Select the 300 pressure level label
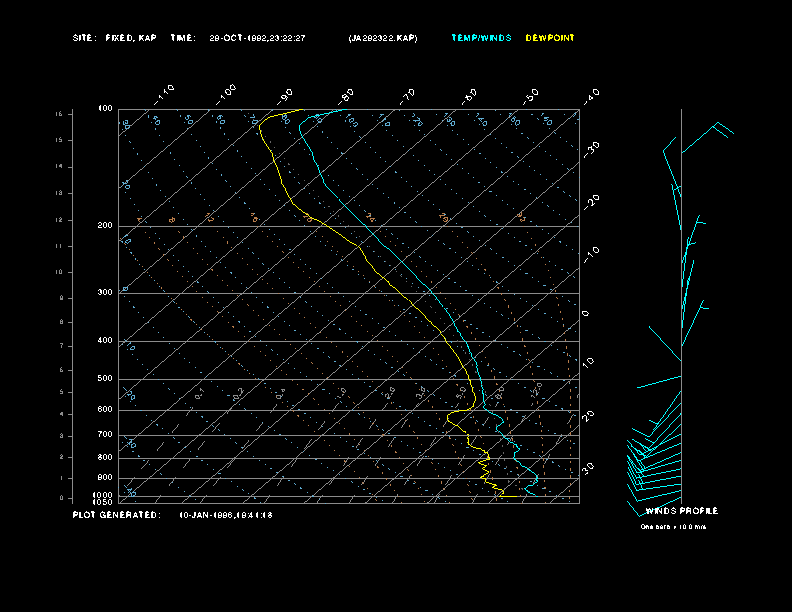Image resolution: width=792 pixels, height=612 pixels. click(105, 293)
